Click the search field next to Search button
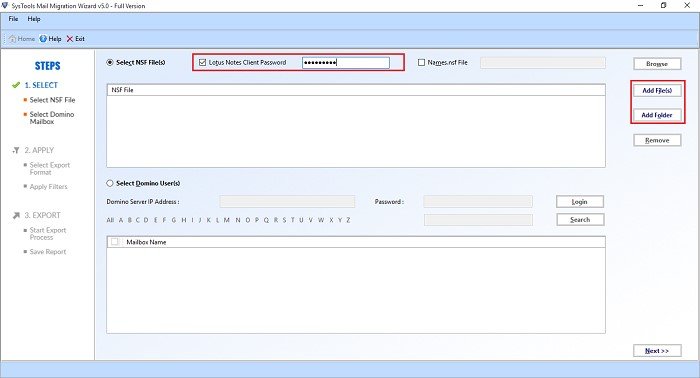 pos(478,220)
